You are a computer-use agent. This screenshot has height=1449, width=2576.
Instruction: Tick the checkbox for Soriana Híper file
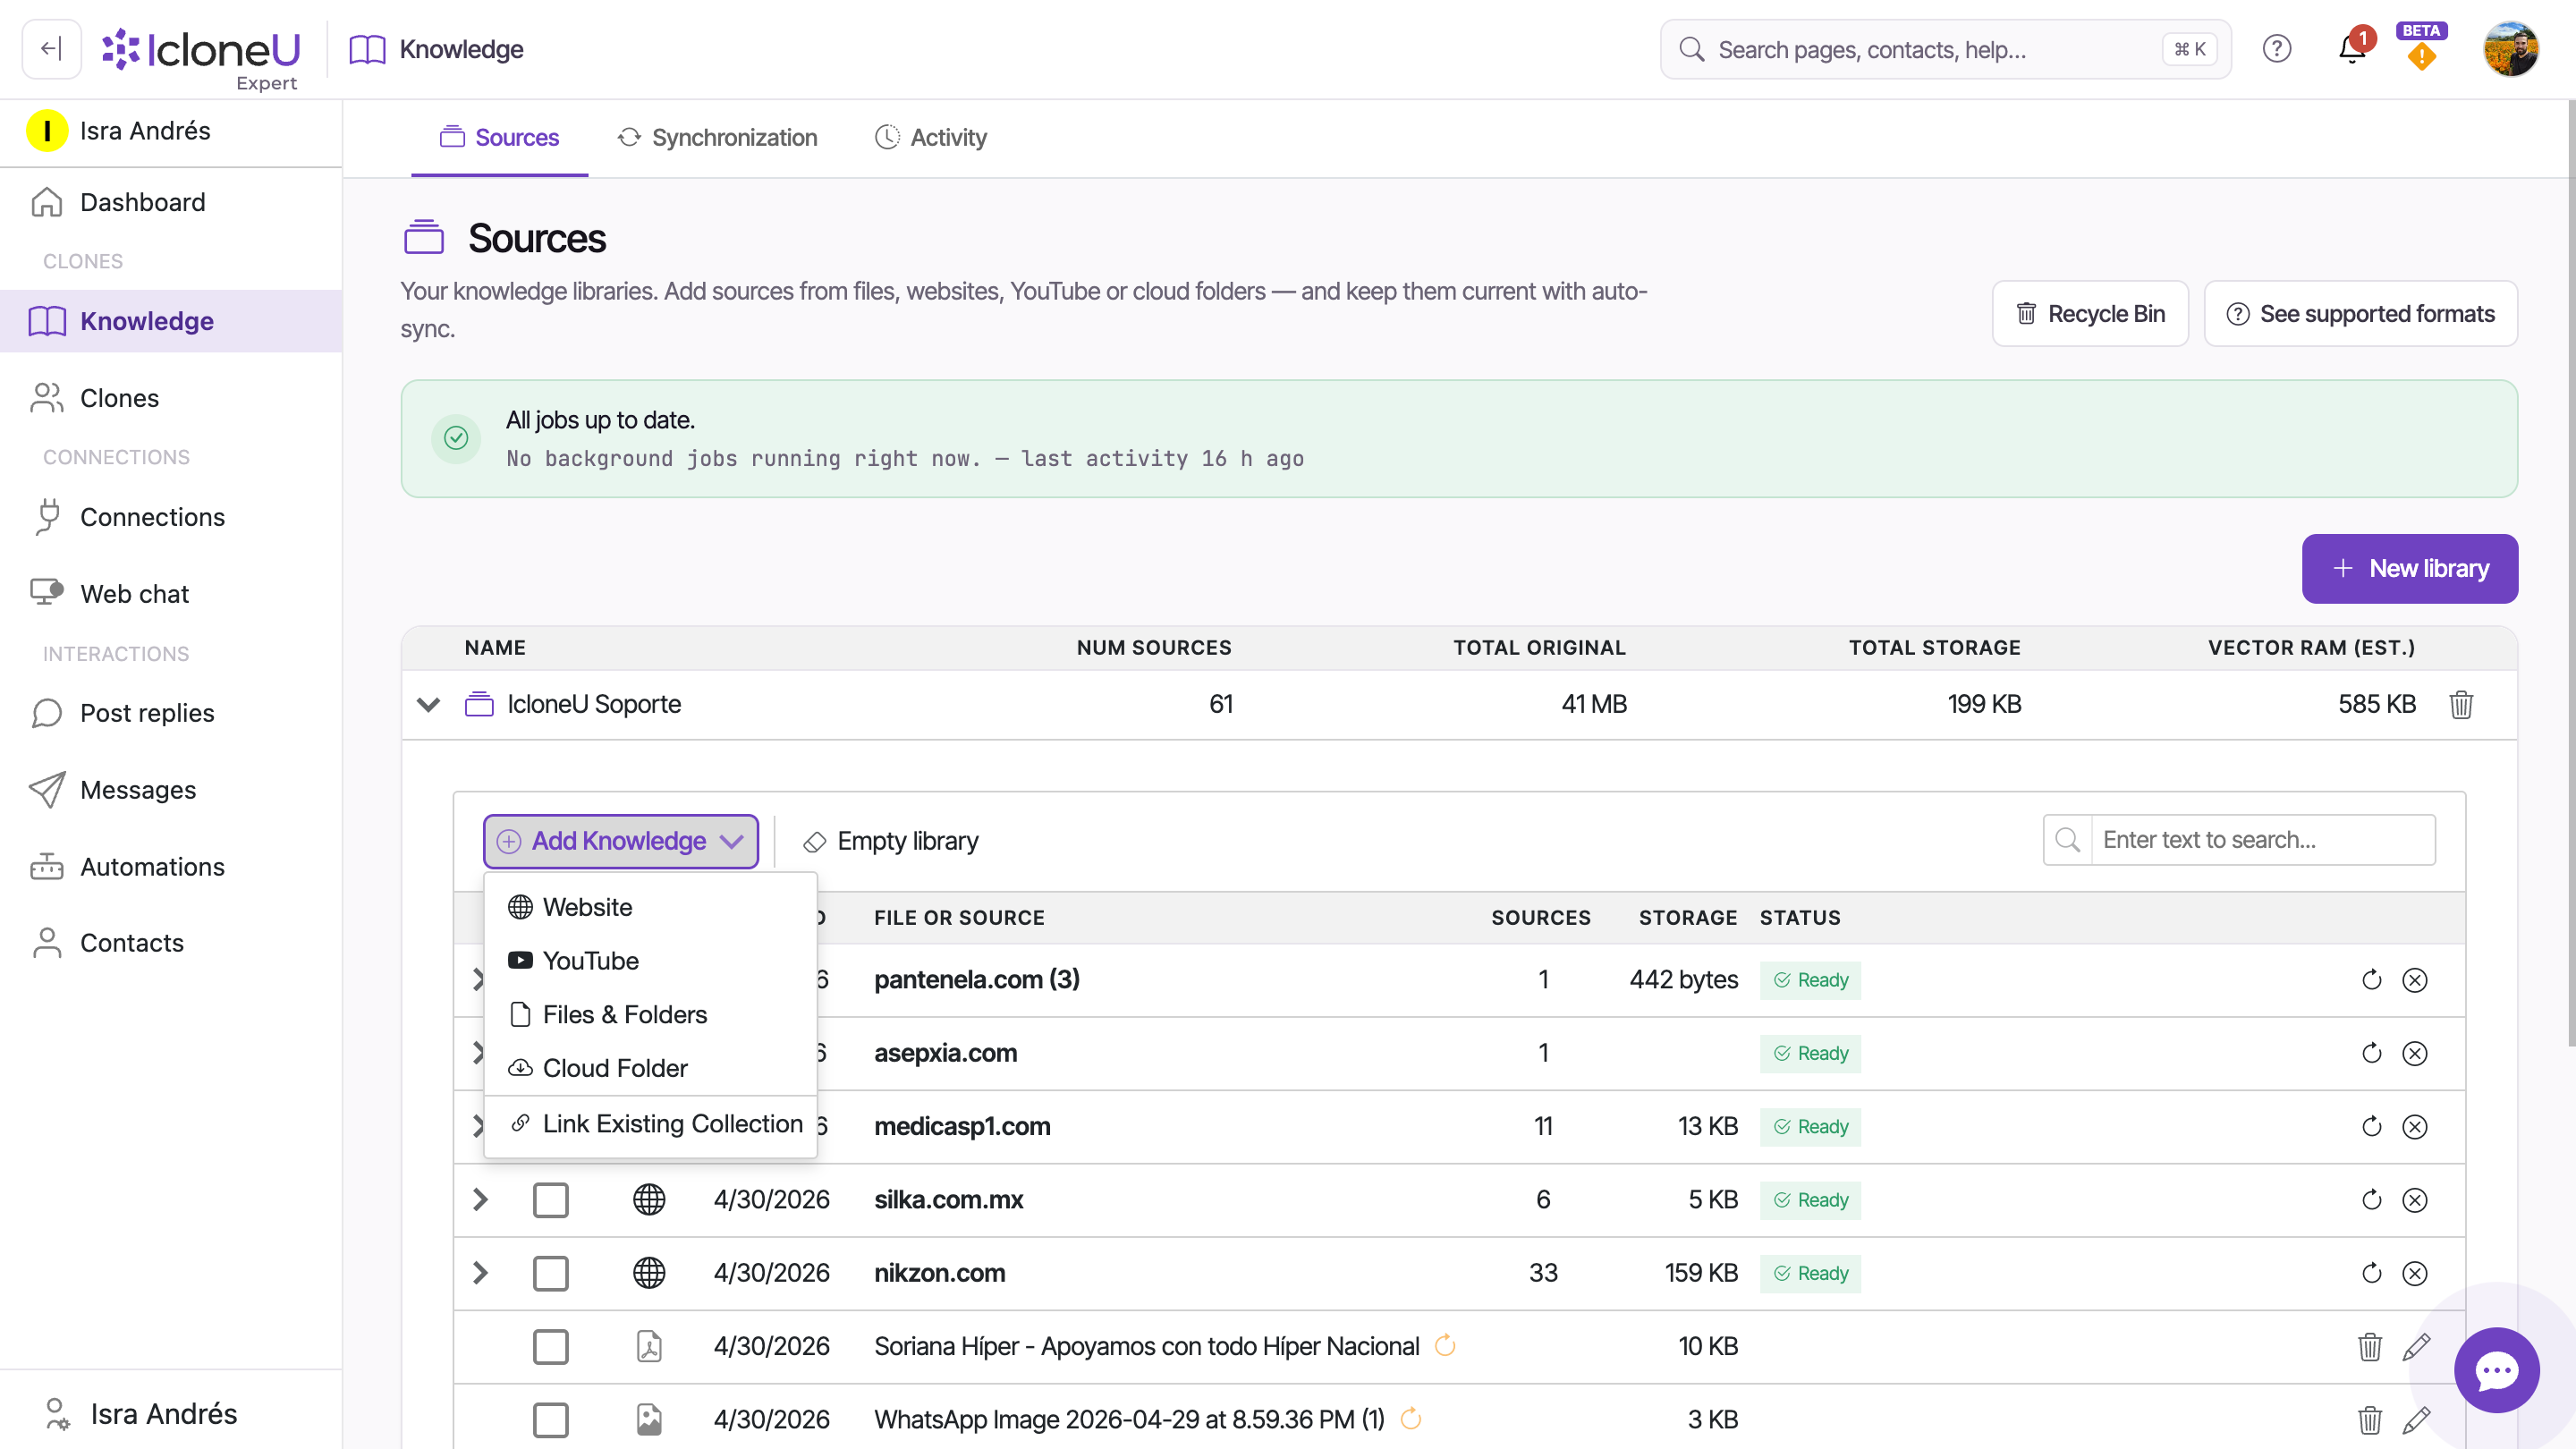pyautogui.click(x=550, y=1347)
